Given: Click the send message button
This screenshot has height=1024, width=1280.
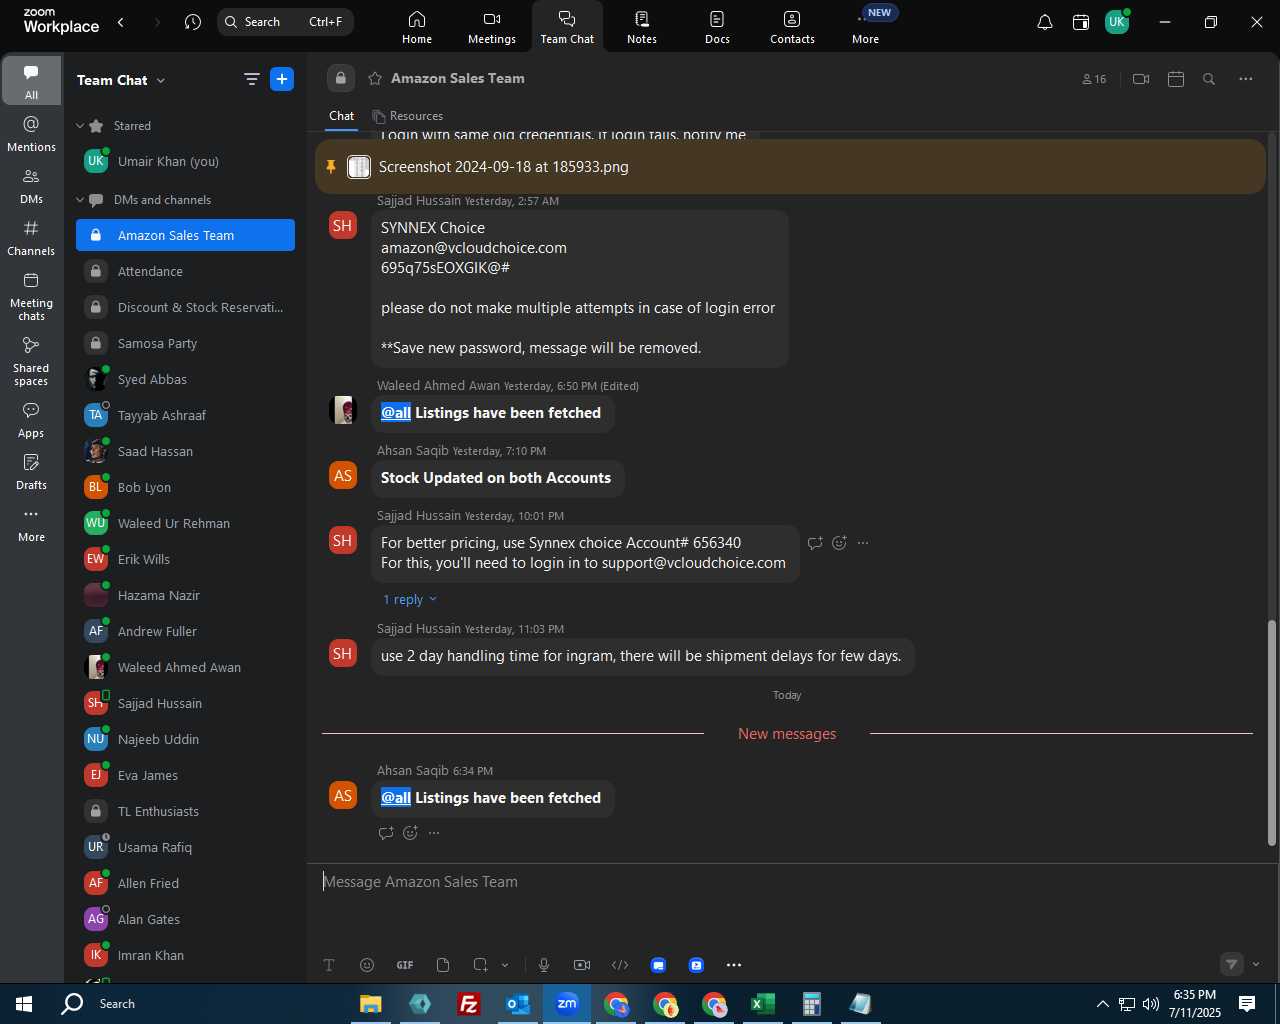Looking at the screenshot, I should [1232, 965].
